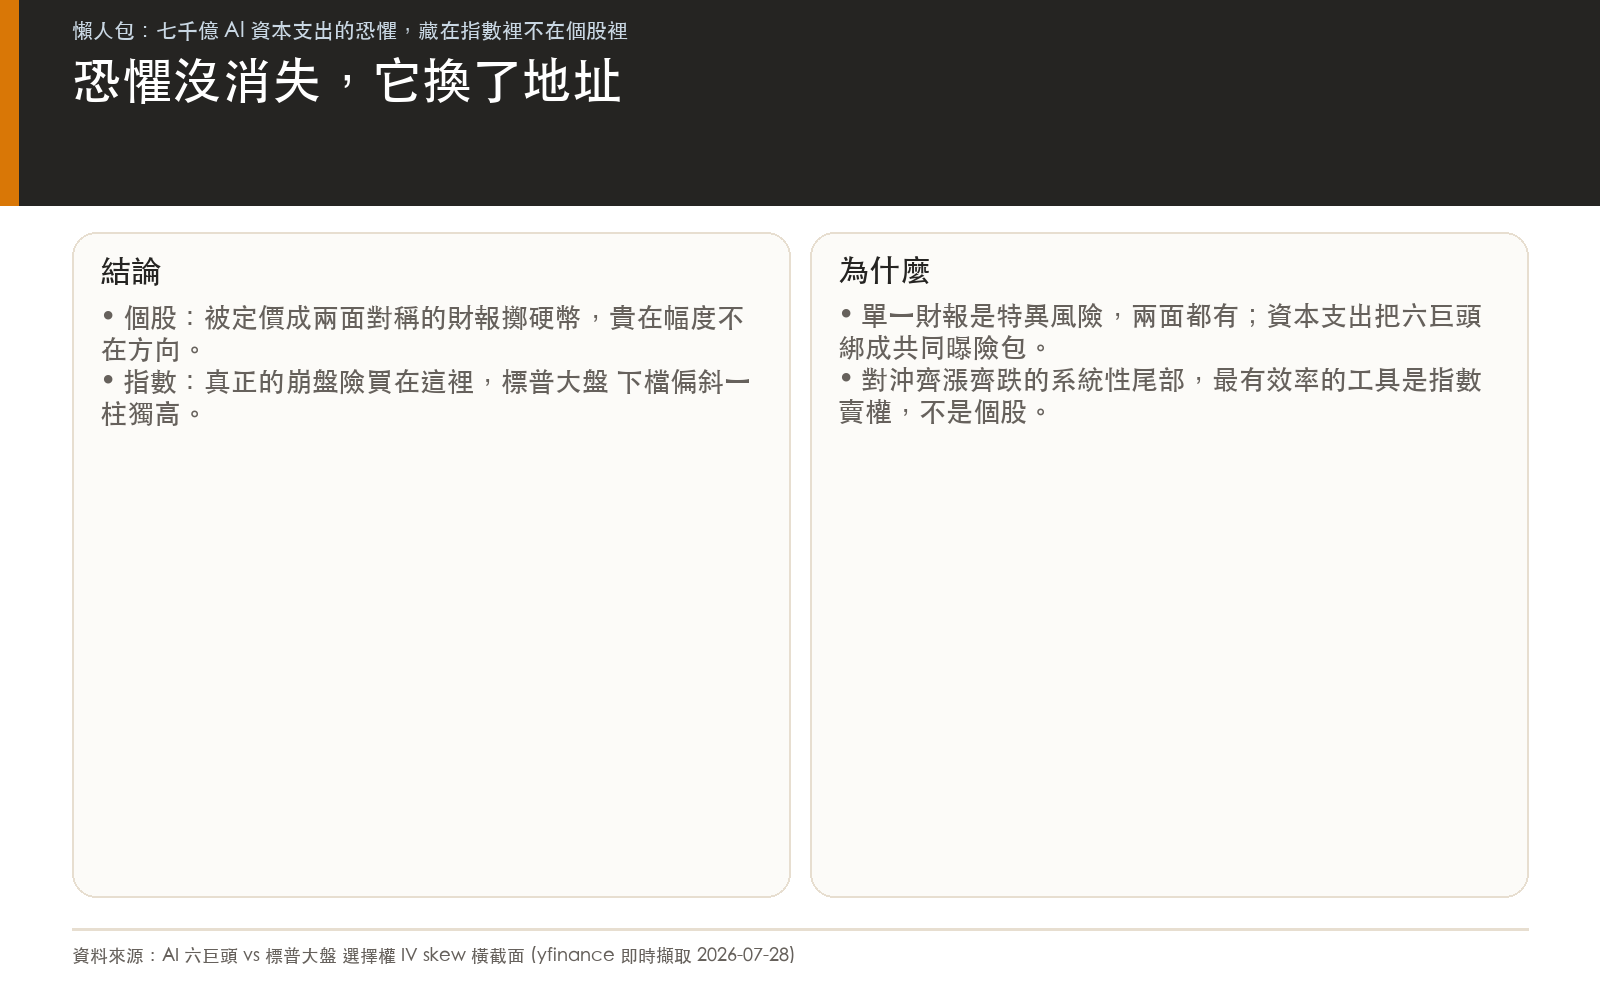Select the bullet beginning with 單一財報是特異風險
Image resolution: width=1600 pixels, height=1000 pixels.
pos(1161,332)
